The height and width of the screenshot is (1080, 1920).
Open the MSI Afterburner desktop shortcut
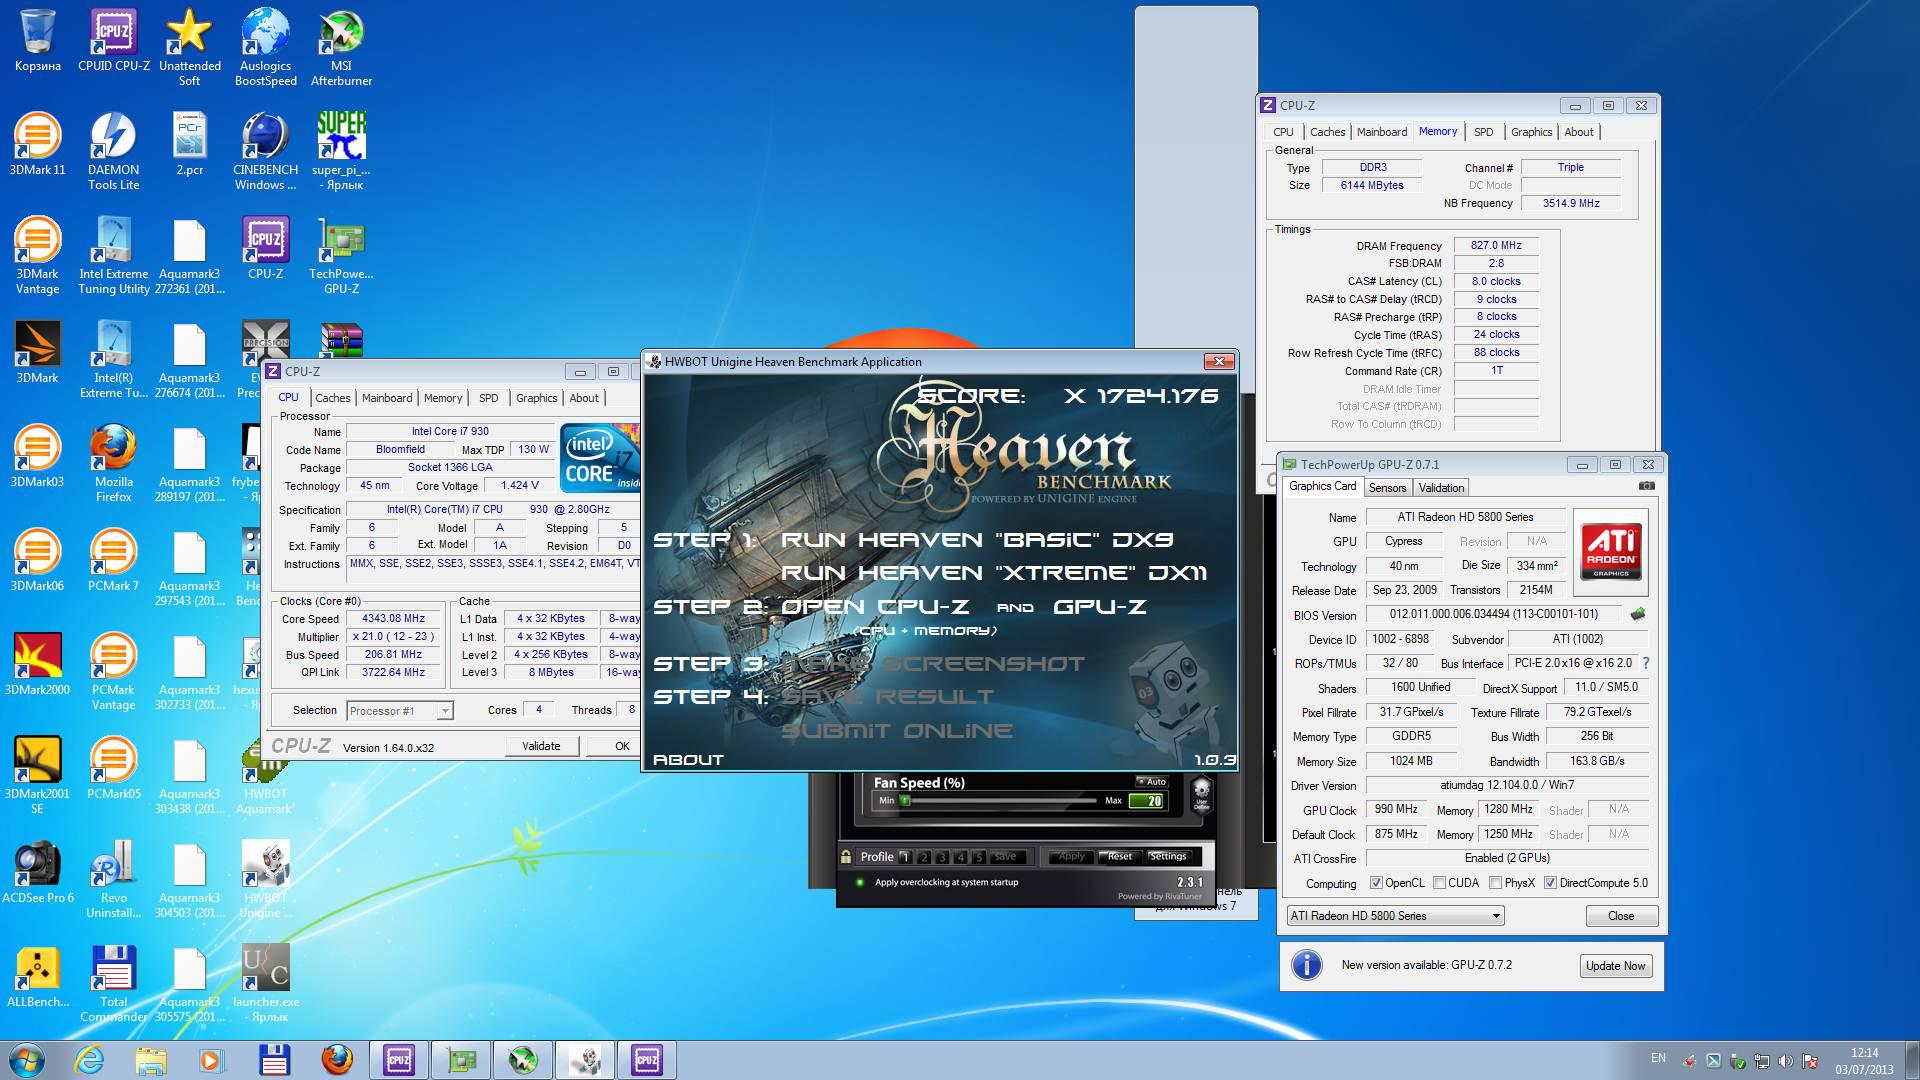(341, 48)
